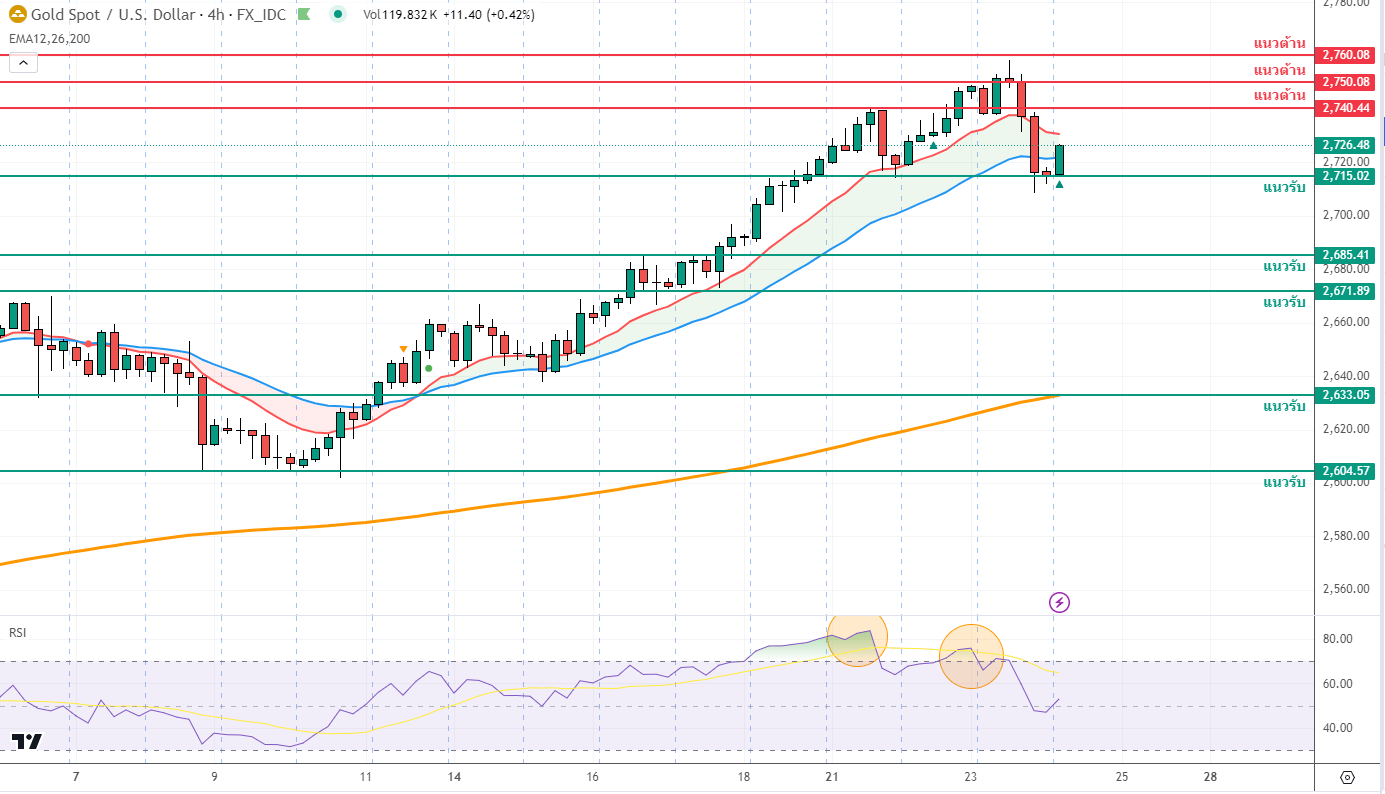1385x794 pixels.
Task: Click the red dot marker on EMA
Action: pos(89,344)
